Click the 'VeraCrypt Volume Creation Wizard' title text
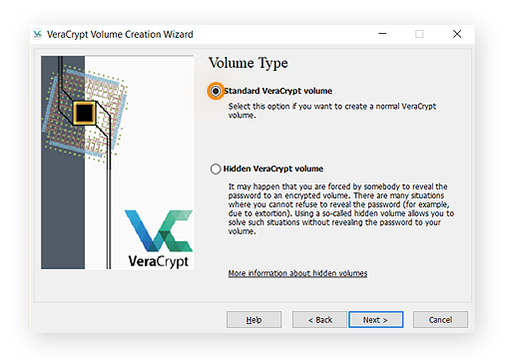This screenshot has width=507, height=364. tap(120, 34)
